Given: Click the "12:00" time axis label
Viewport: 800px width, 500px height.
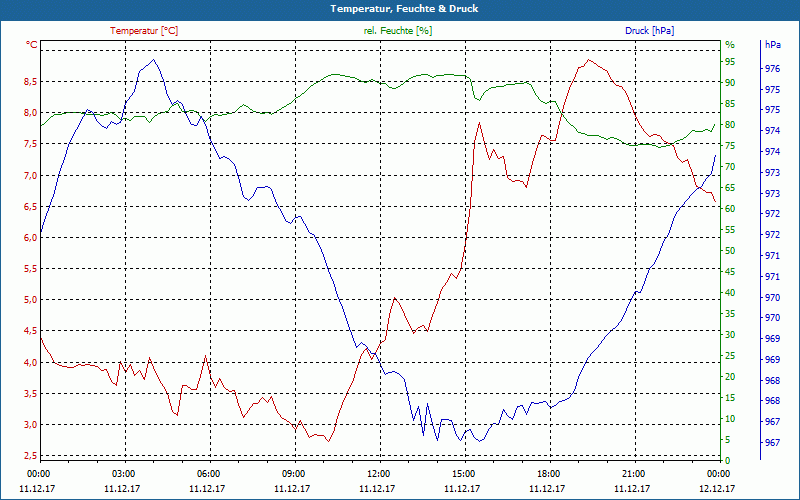Looking at the screenshot, I should tap(380, 474).
